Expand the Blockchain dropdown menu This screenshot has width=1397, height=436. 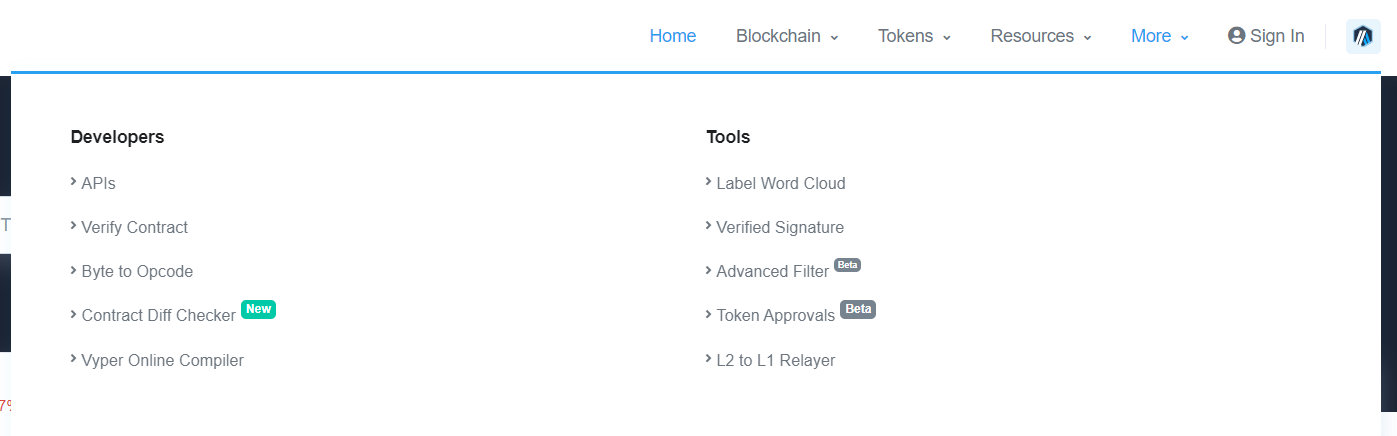[x=787, y=36]
